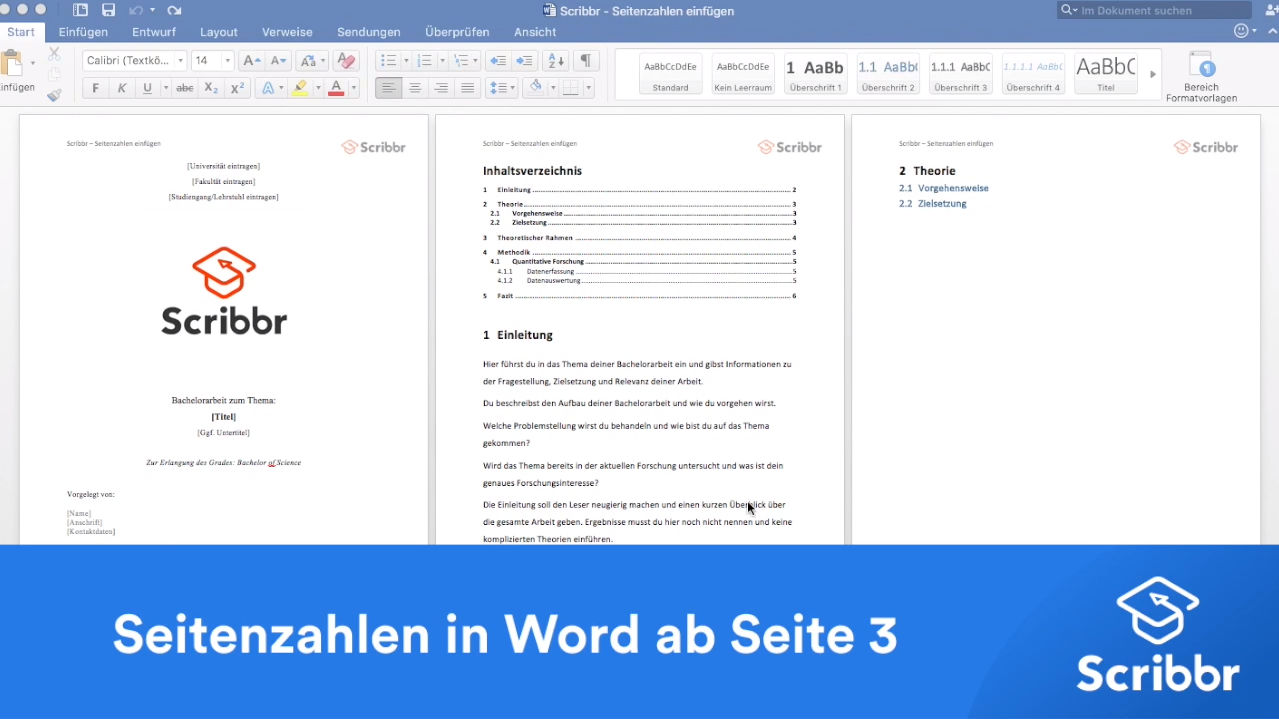Image resolution: width=1279 pixels, height=723 pixels.
Task: Open the underline style arrow
Action: [x=164, y=88]
